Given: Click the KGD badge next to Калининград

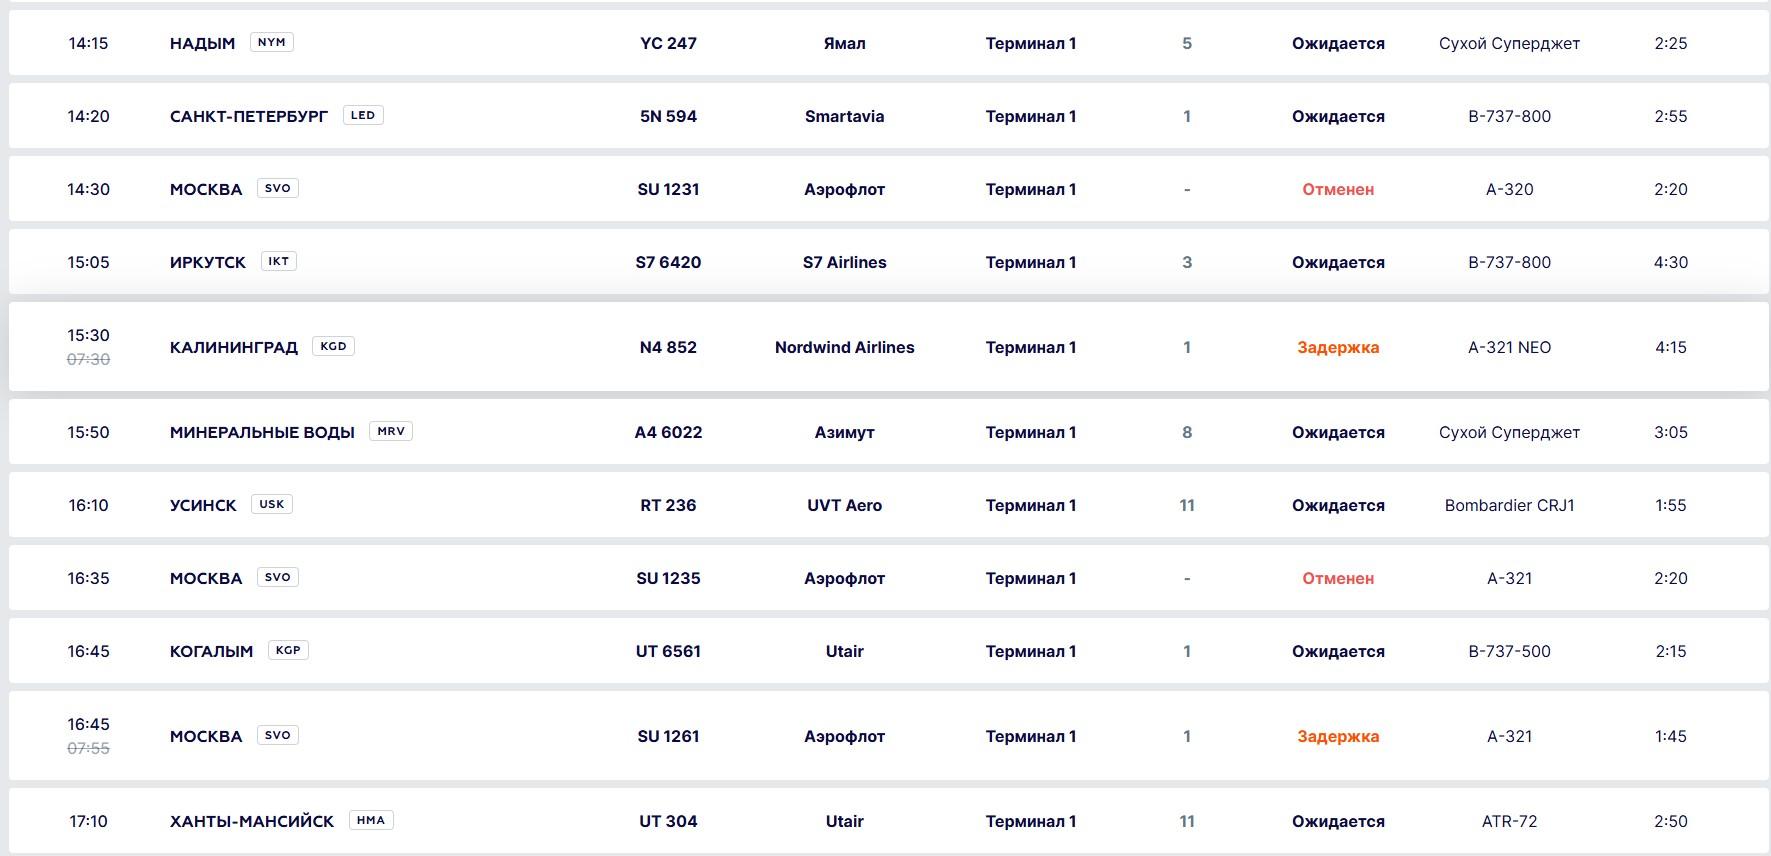Looking at the screenshot, I should point(333,347).
